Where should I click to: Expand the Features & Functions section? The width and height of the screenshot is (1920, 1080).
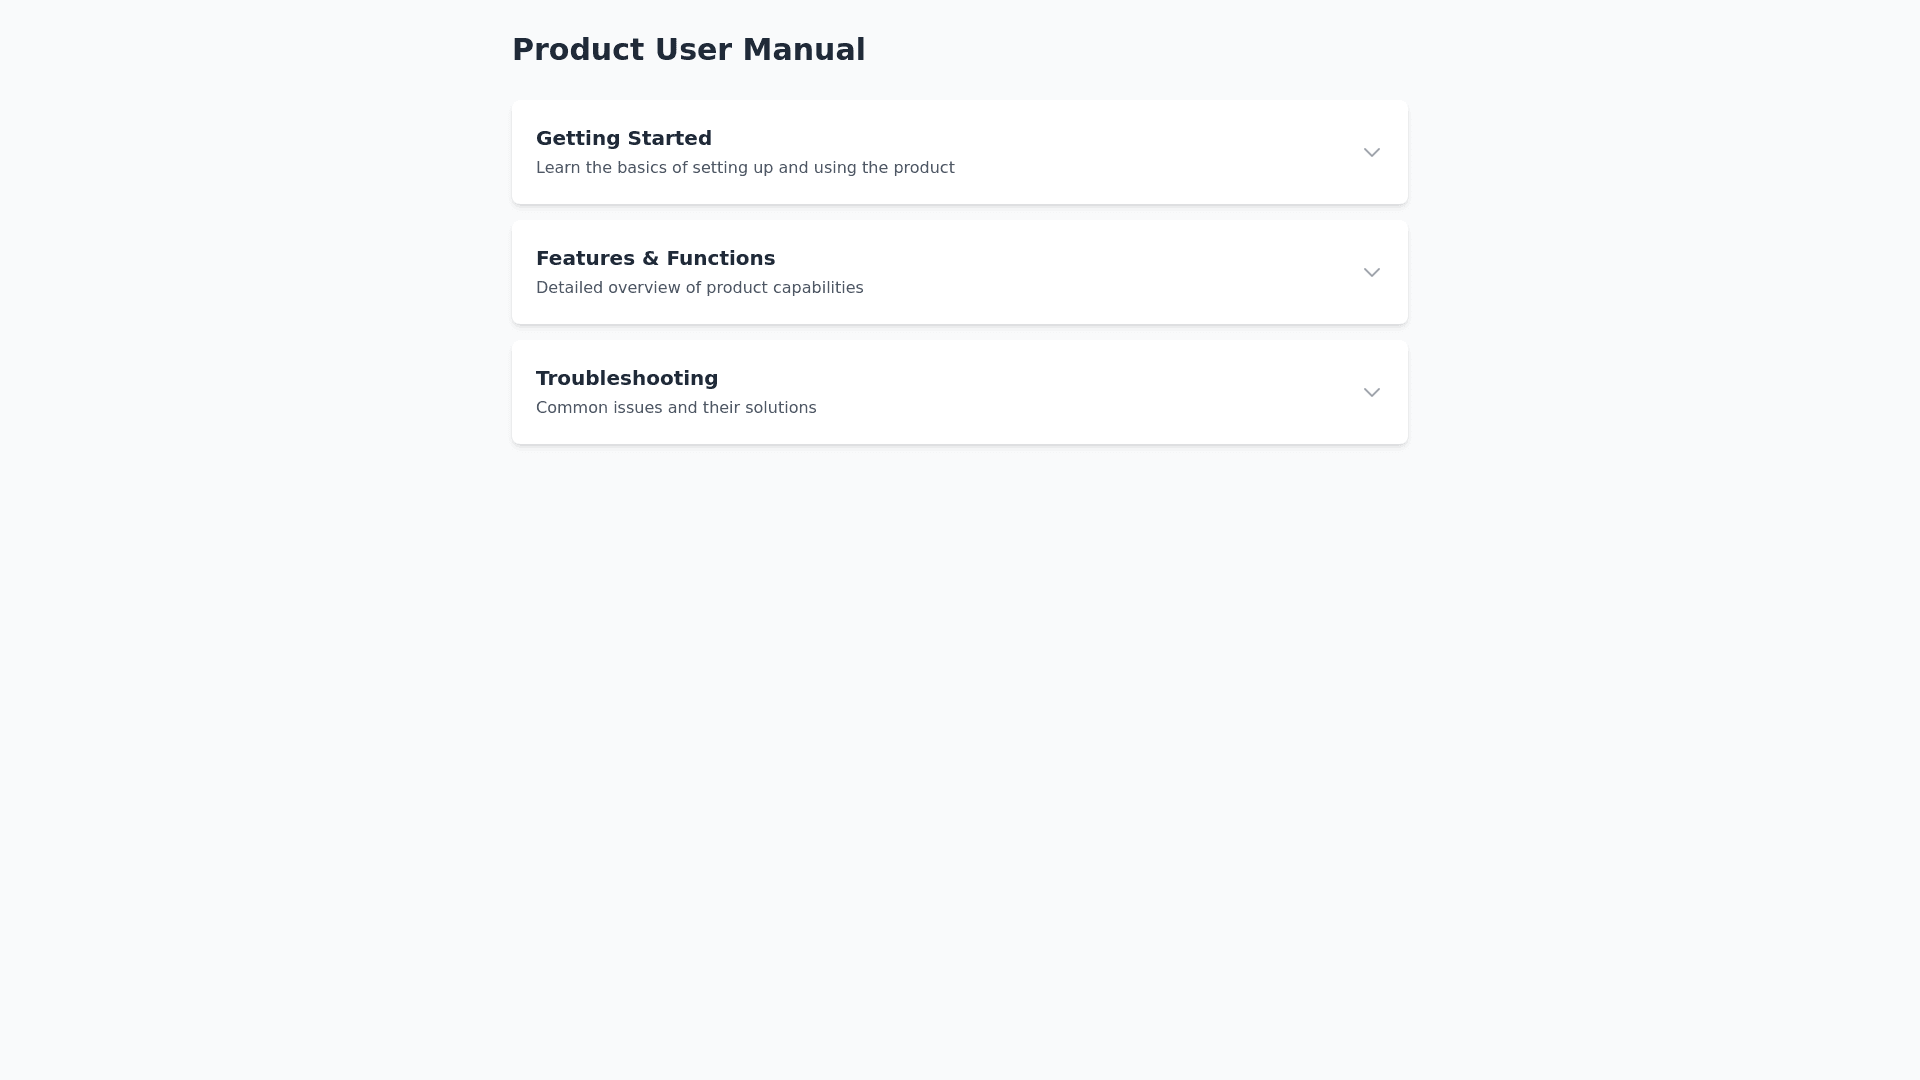pos(958,272)
